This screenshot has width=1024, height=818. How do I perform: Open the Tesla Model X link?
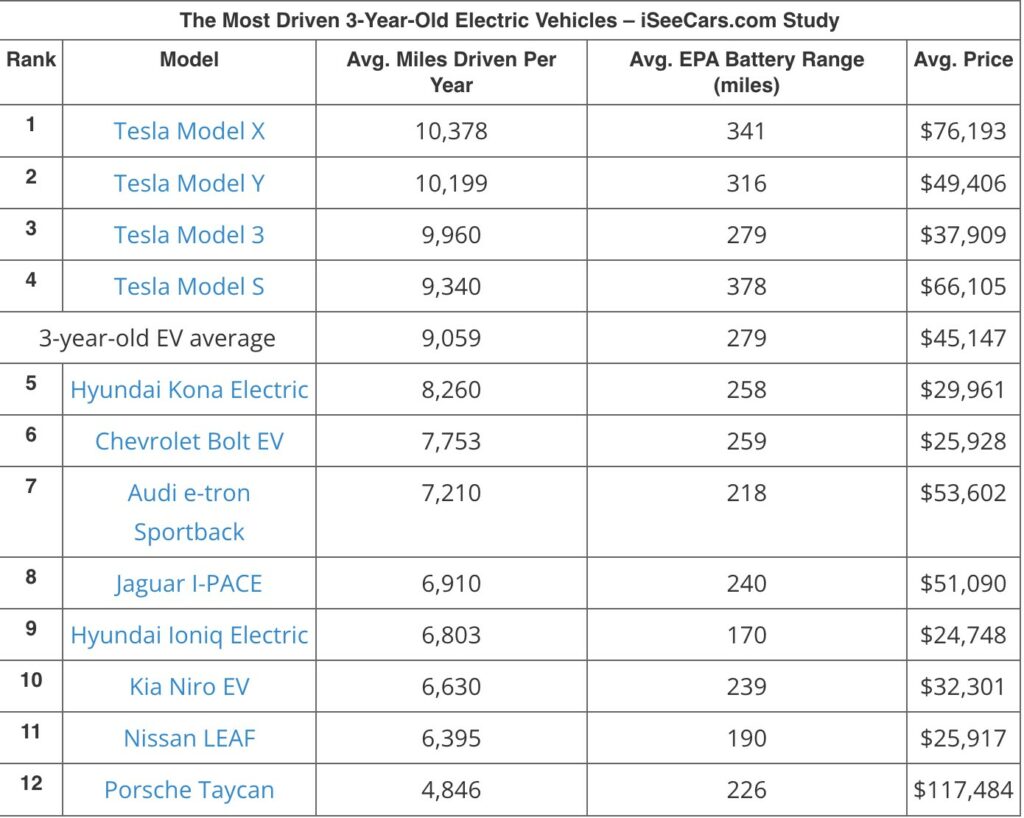coord(189,131)
